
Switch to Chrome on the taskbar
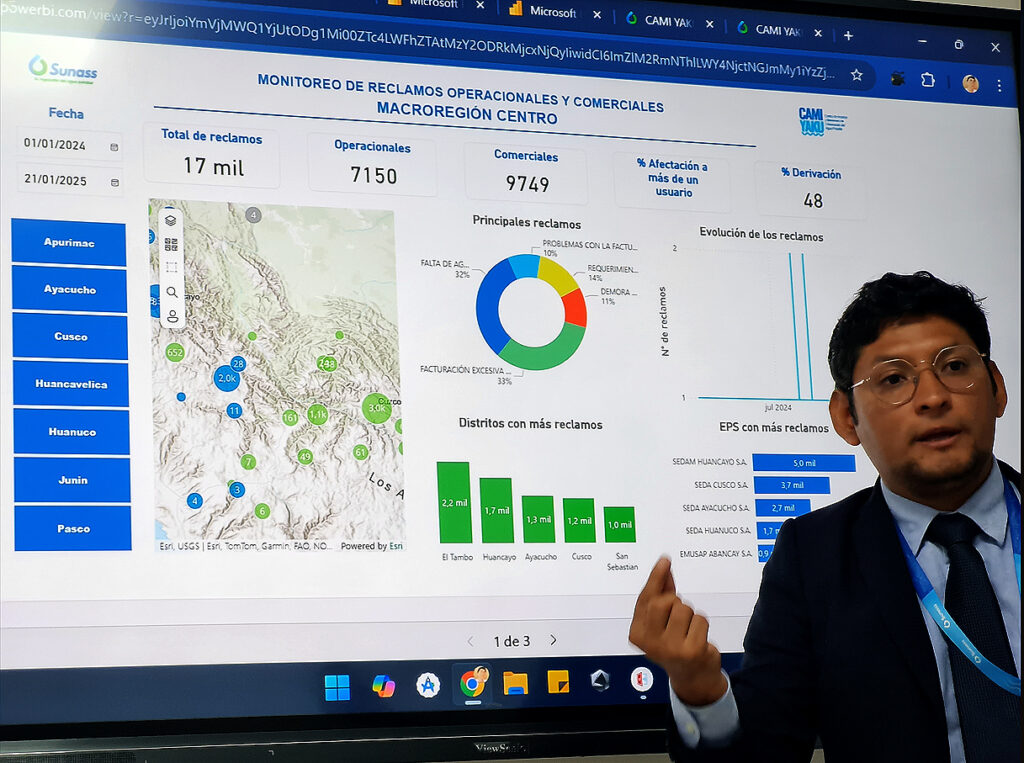(x=473, y=683)
